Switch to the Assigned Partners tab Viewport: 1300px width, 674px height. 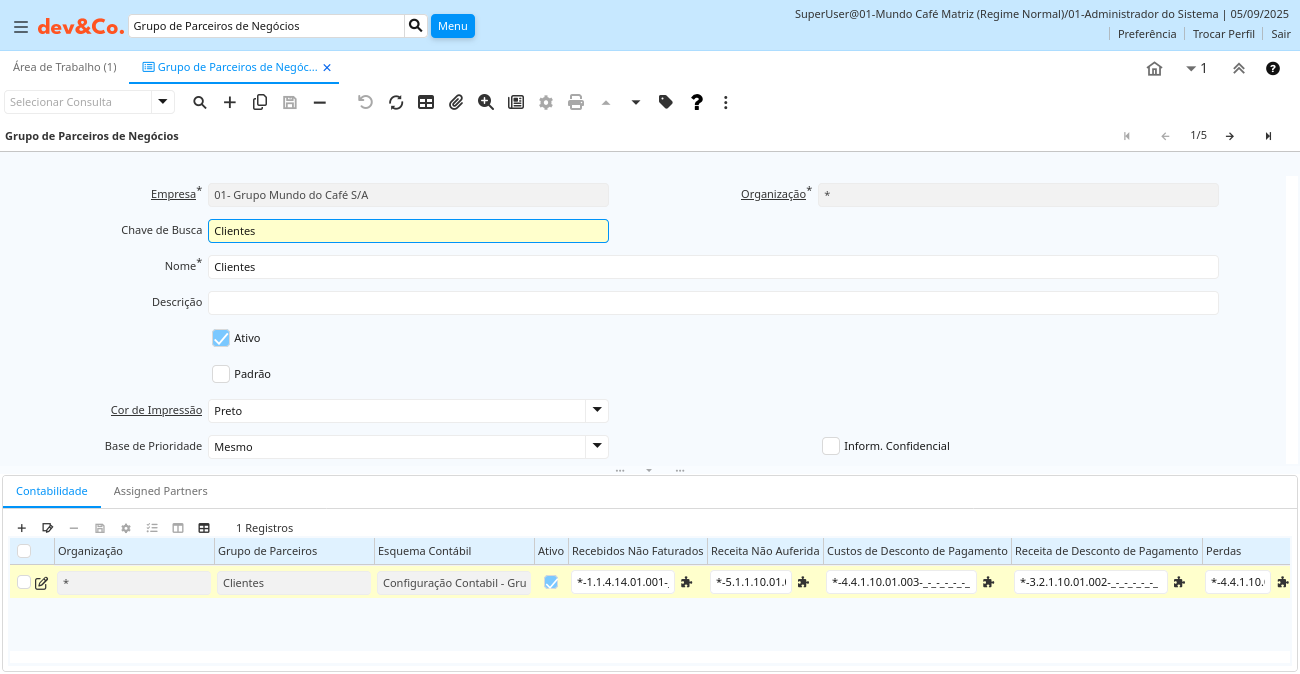point(160,491)
